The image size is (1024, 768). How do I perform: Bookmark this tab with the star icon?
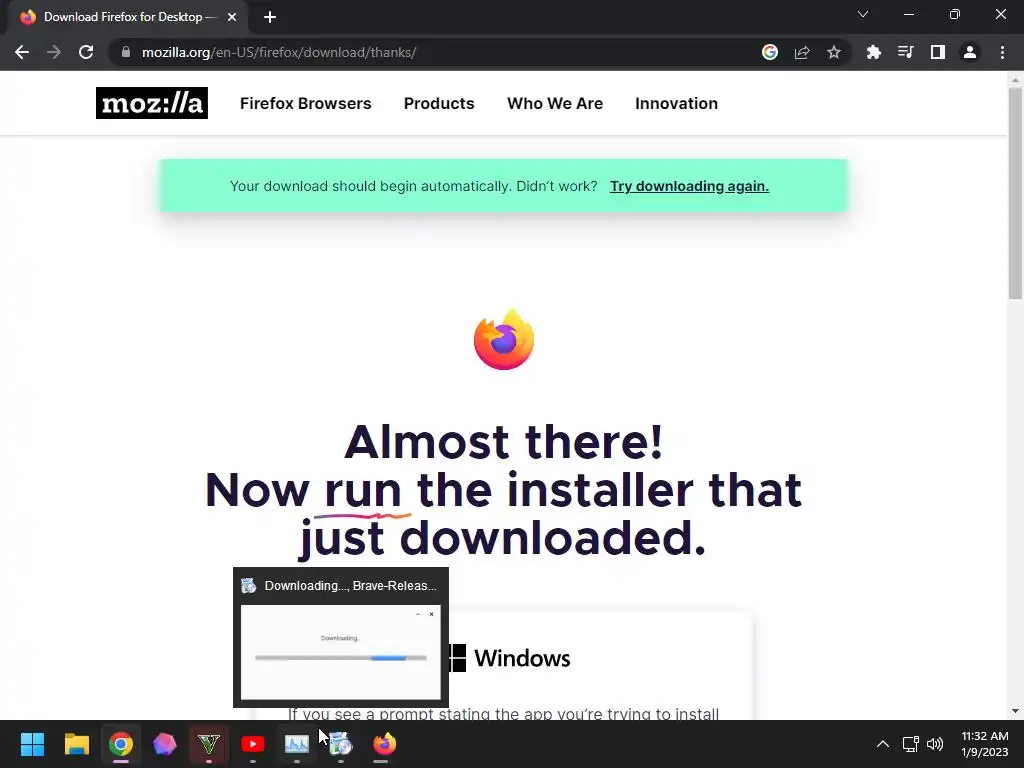[x=834, y=52]
